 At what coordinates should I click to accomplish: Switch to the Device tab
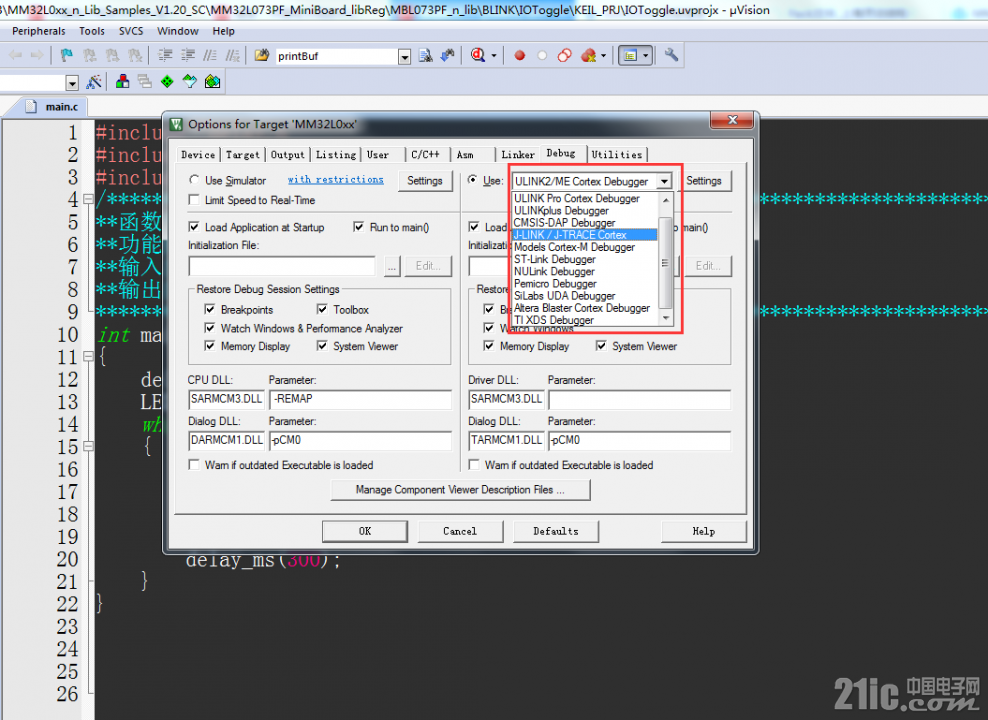[x=198, y=155]
